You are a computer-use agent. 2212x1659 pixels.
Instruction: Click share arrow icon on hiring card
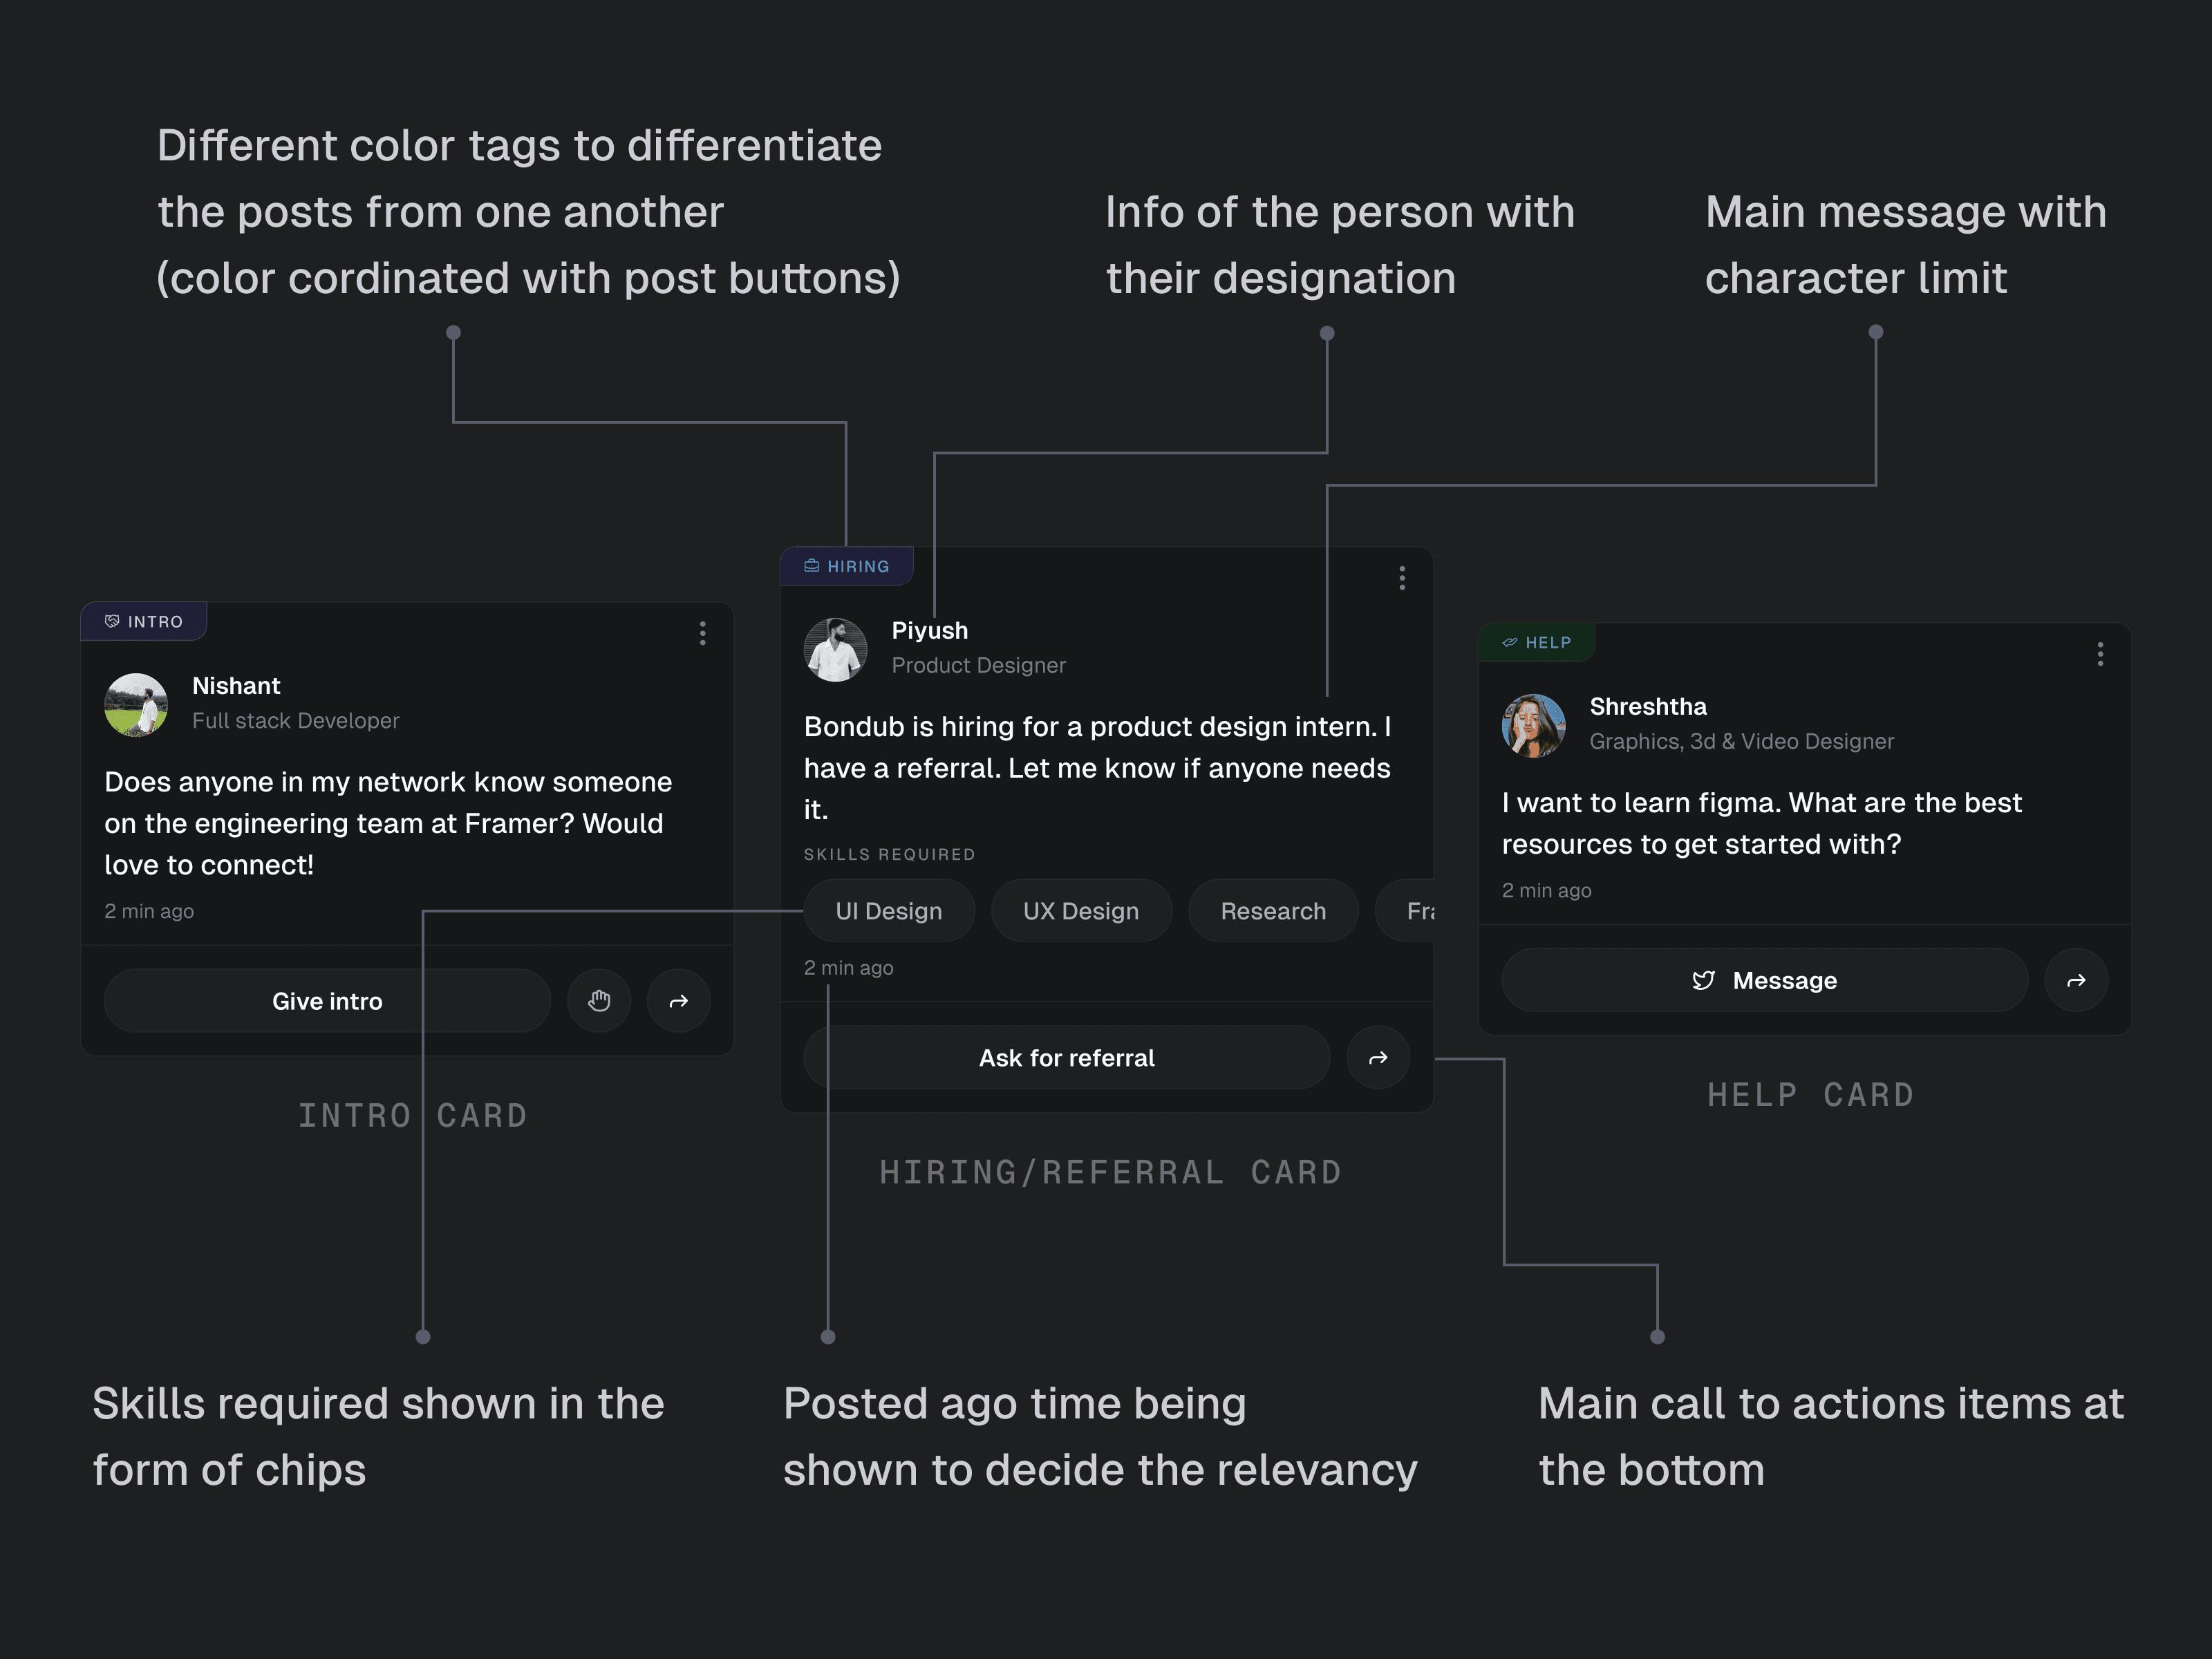pyautogui.click(x=1378, y=1058)
